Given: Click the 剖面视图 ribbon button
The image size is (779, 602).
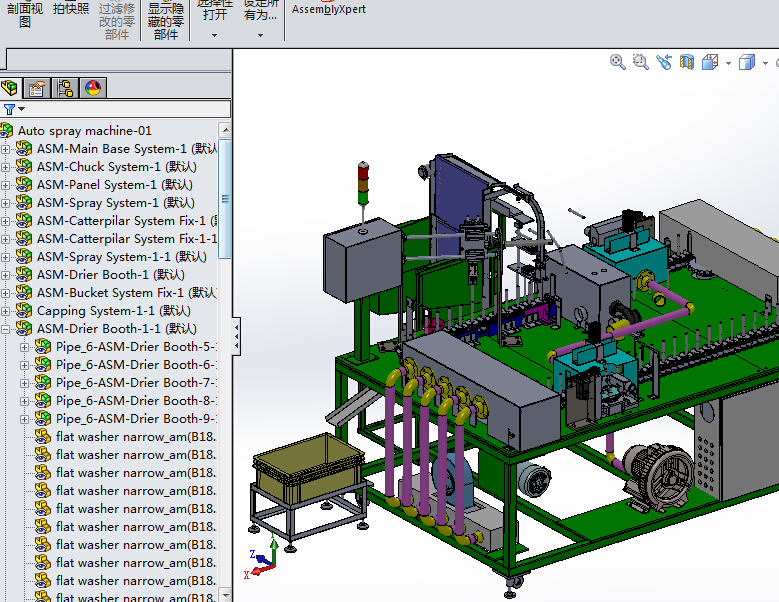Looking at the screenshot, I should (25, 15).
